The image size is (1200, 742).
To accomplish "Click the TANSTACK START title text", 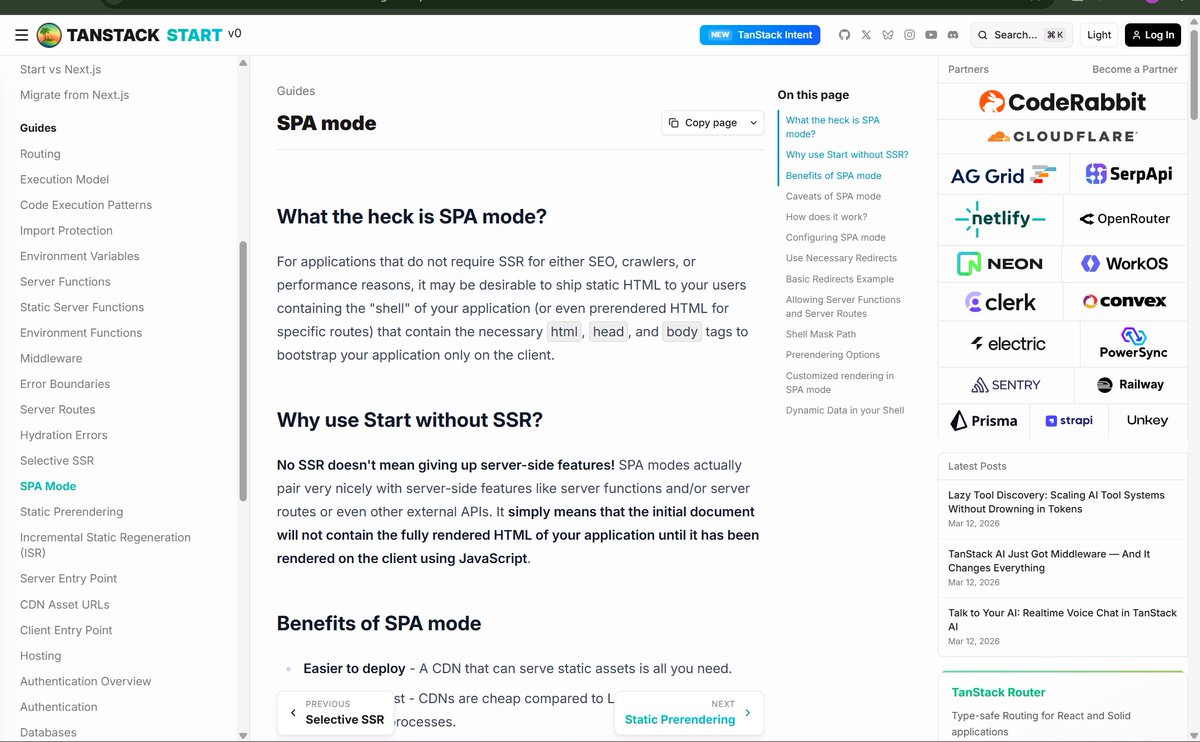I will [x=145, y=35].
